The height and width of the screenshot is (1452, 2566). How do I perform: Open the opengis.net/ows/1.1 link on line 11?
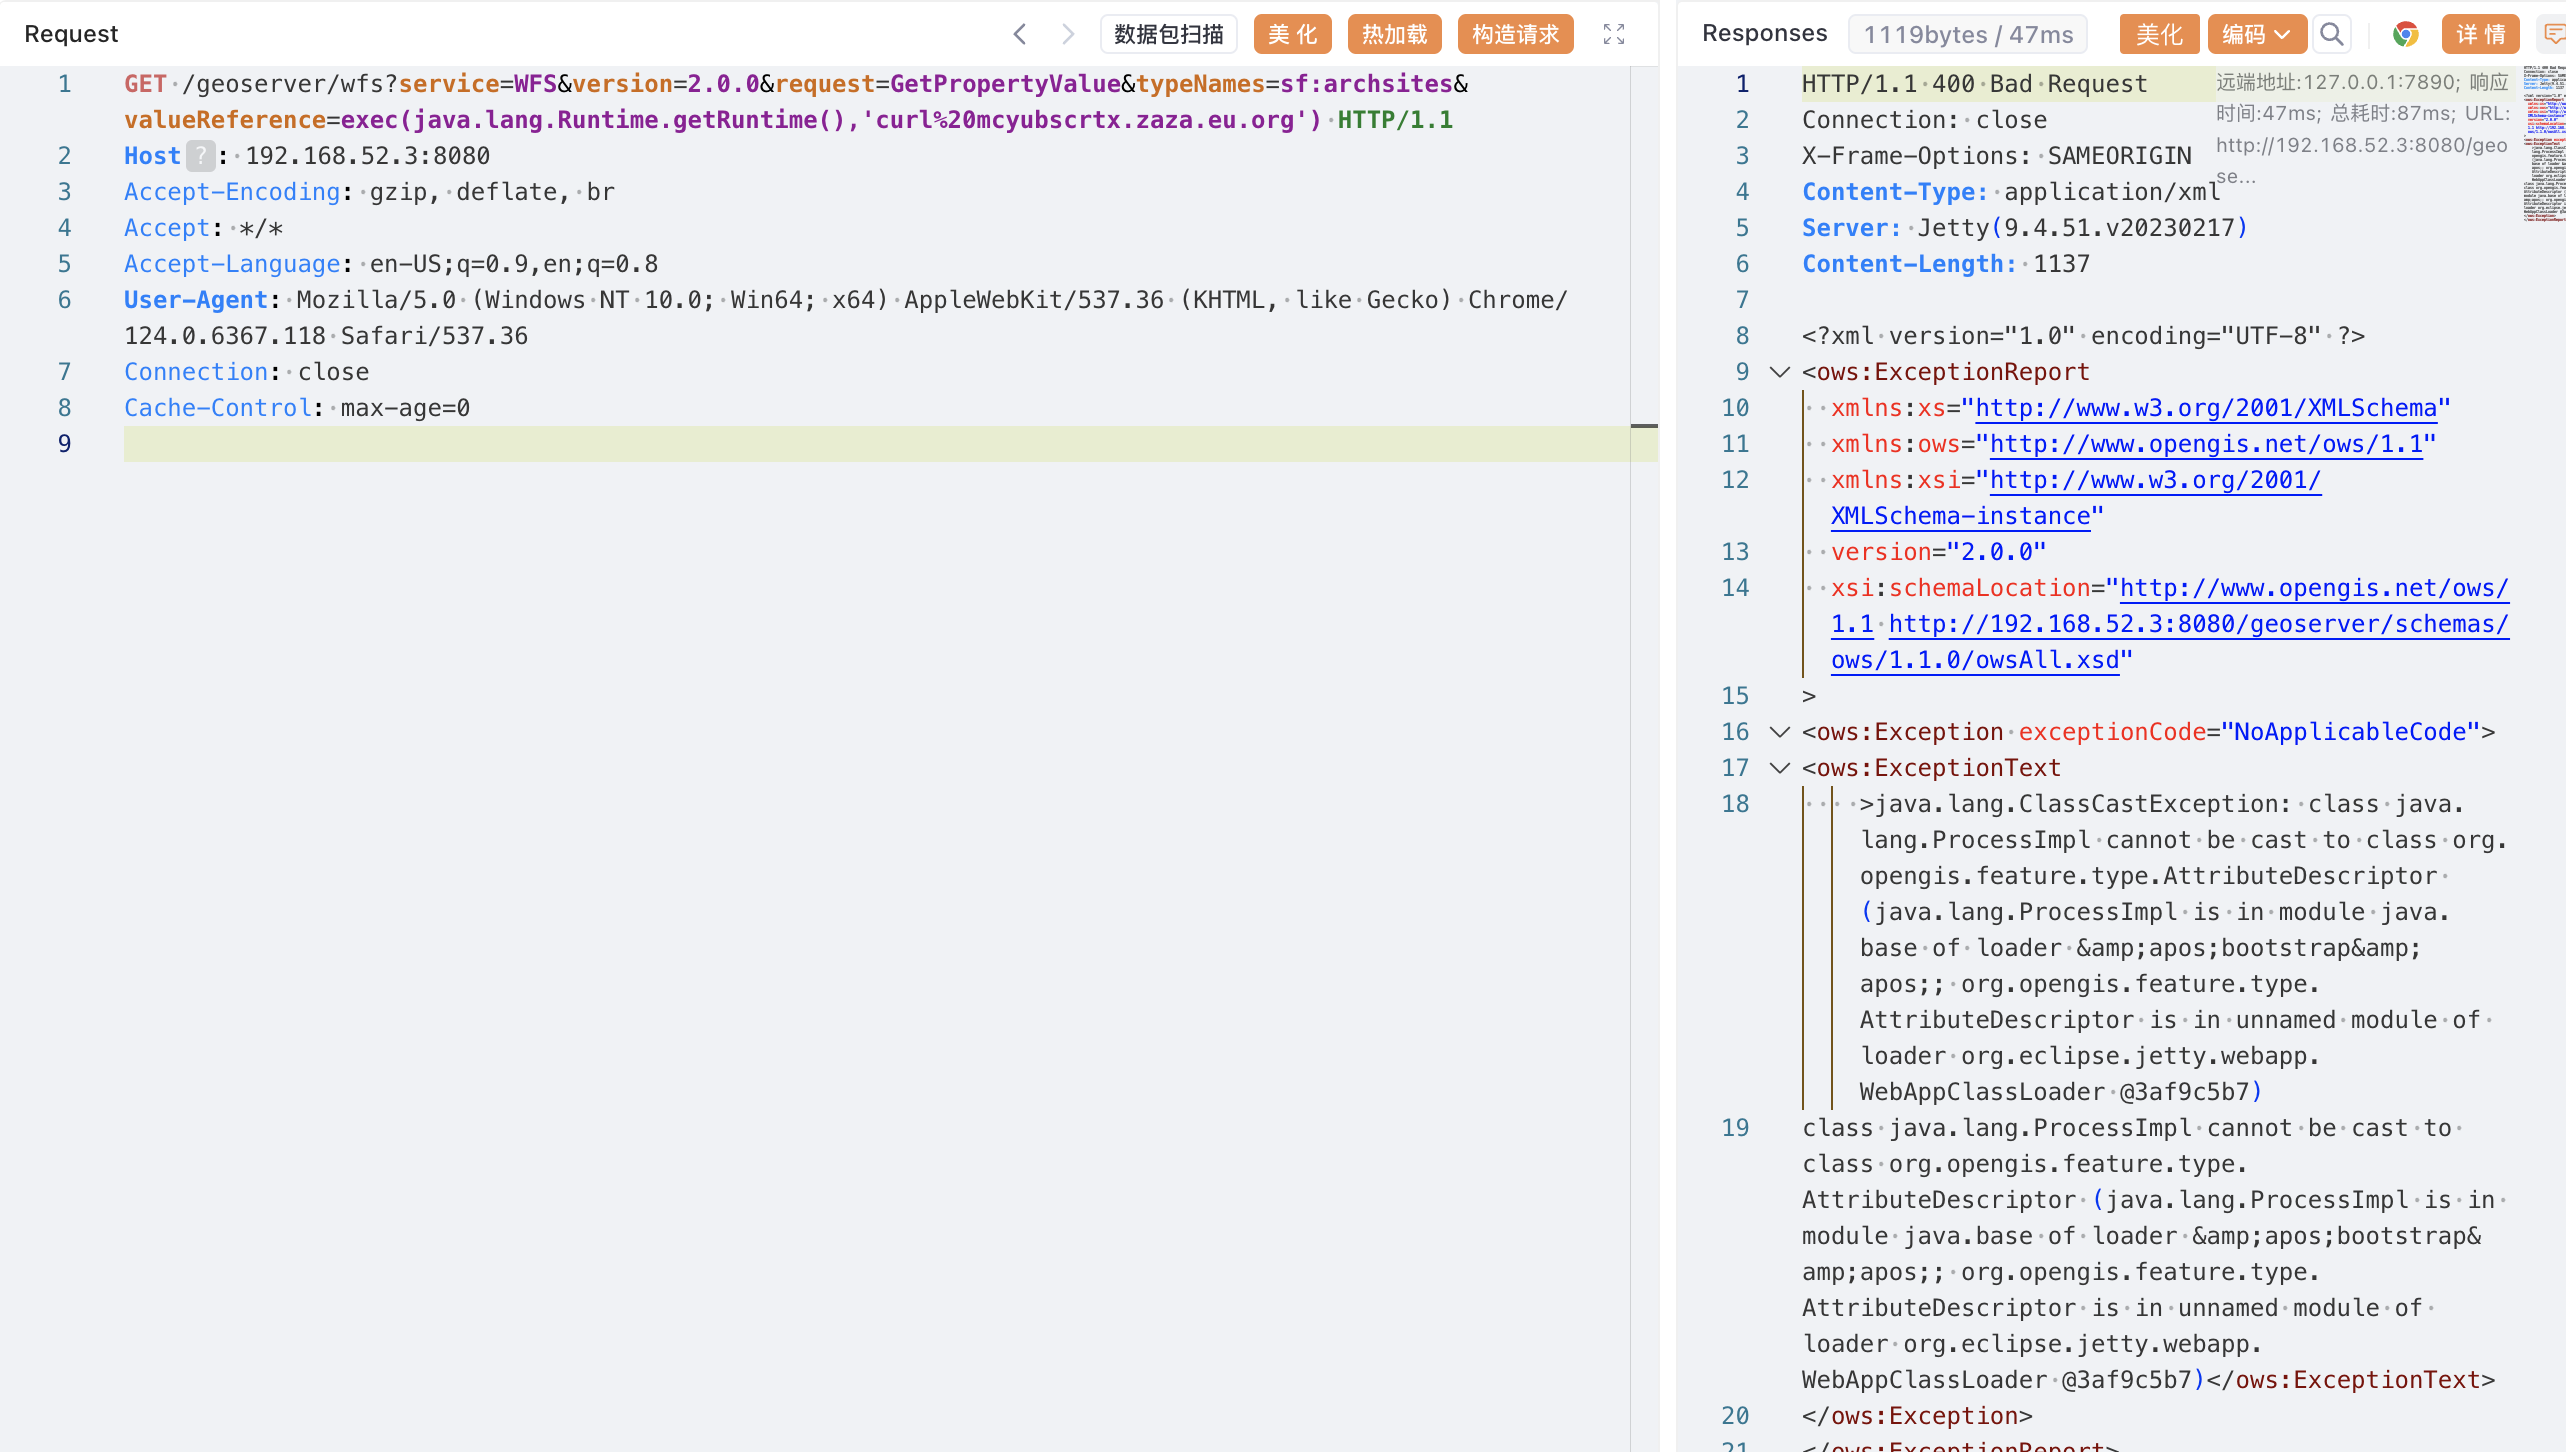click(x=2205, y=444)
